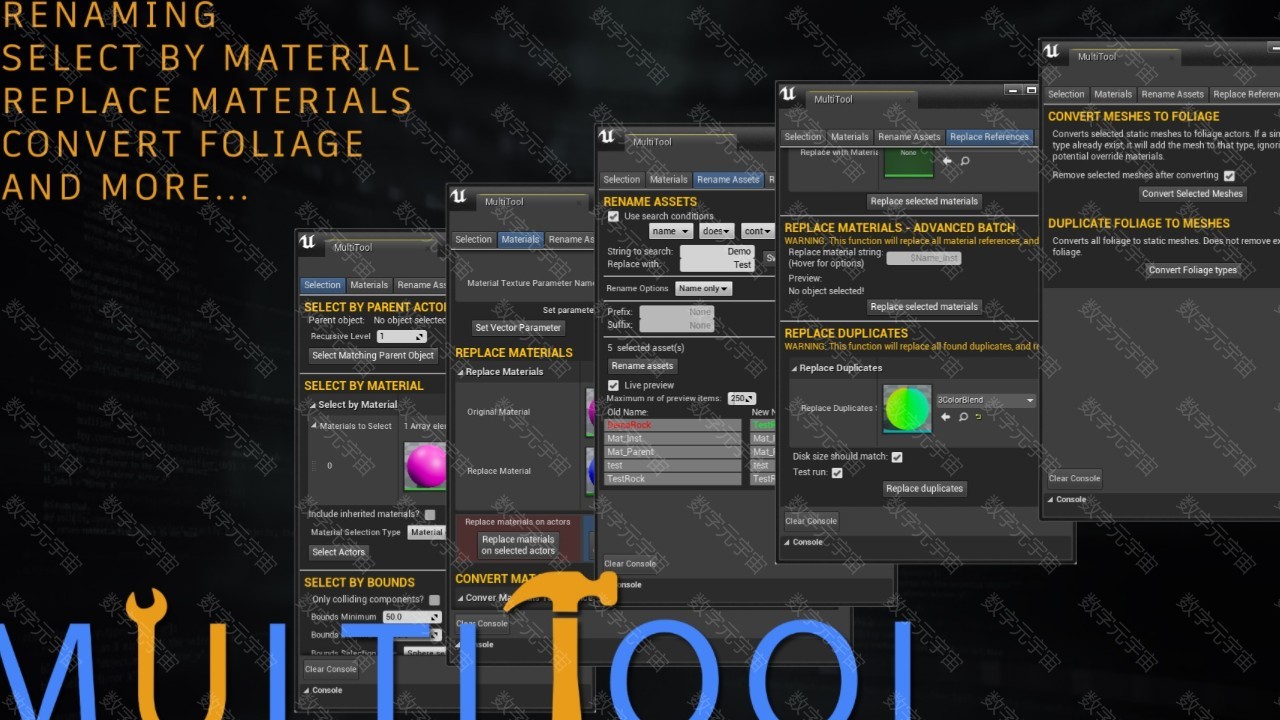
Task: Open Rename Options 'Name only' dropdown
Action: point(704,289)
